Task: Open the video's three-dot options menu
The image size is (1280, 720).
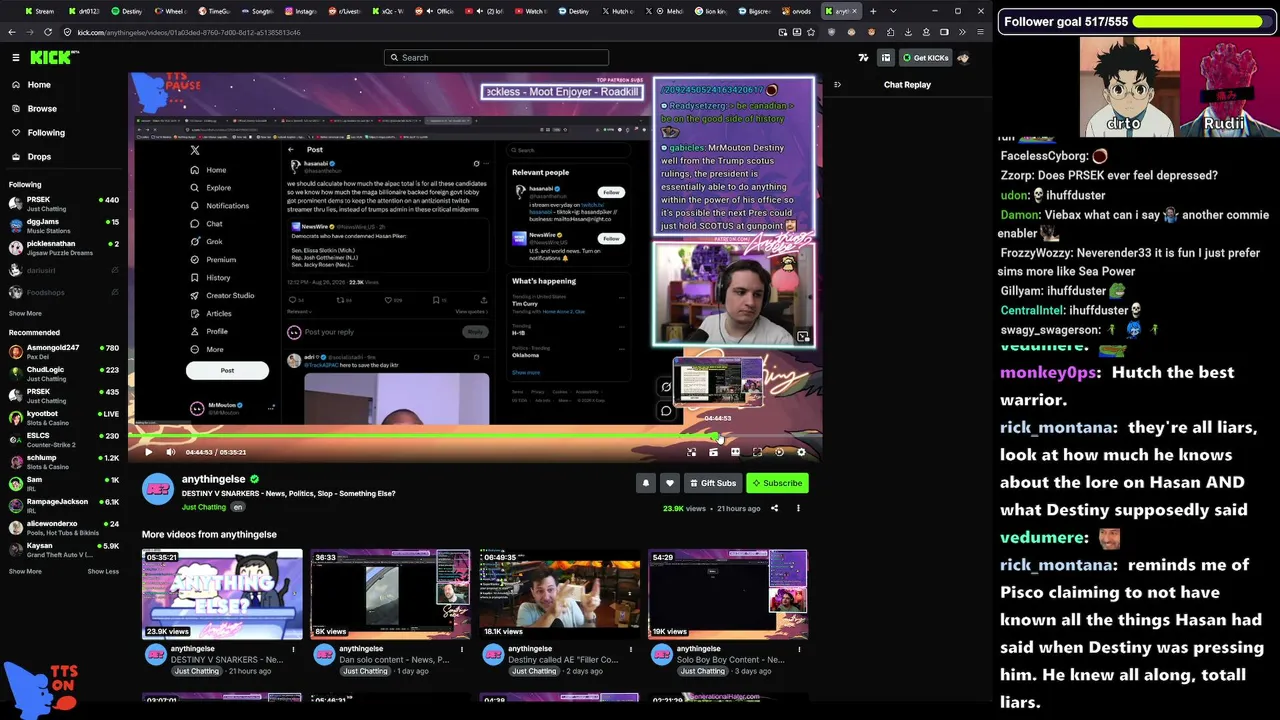Action: coord(798,508)
